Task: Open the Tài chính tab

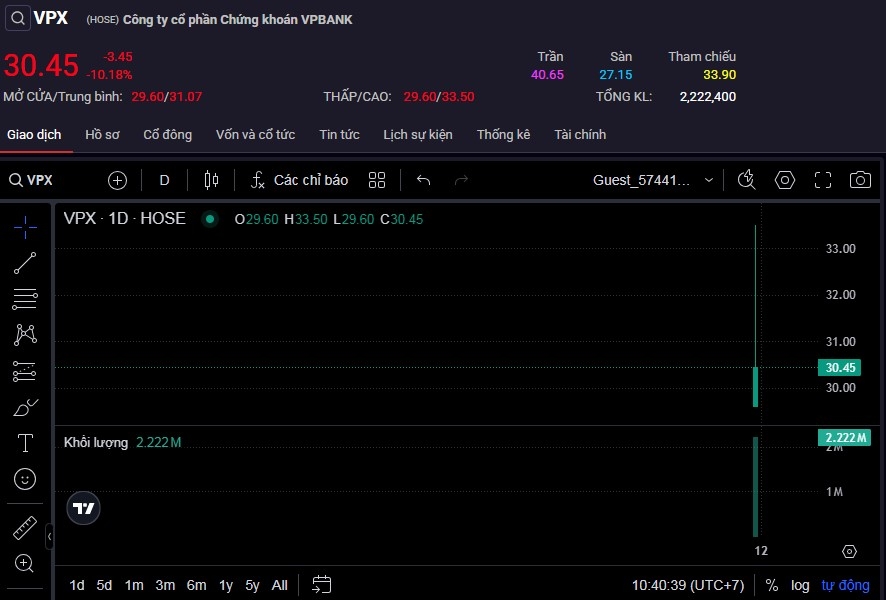Action: tap(580, 135)
